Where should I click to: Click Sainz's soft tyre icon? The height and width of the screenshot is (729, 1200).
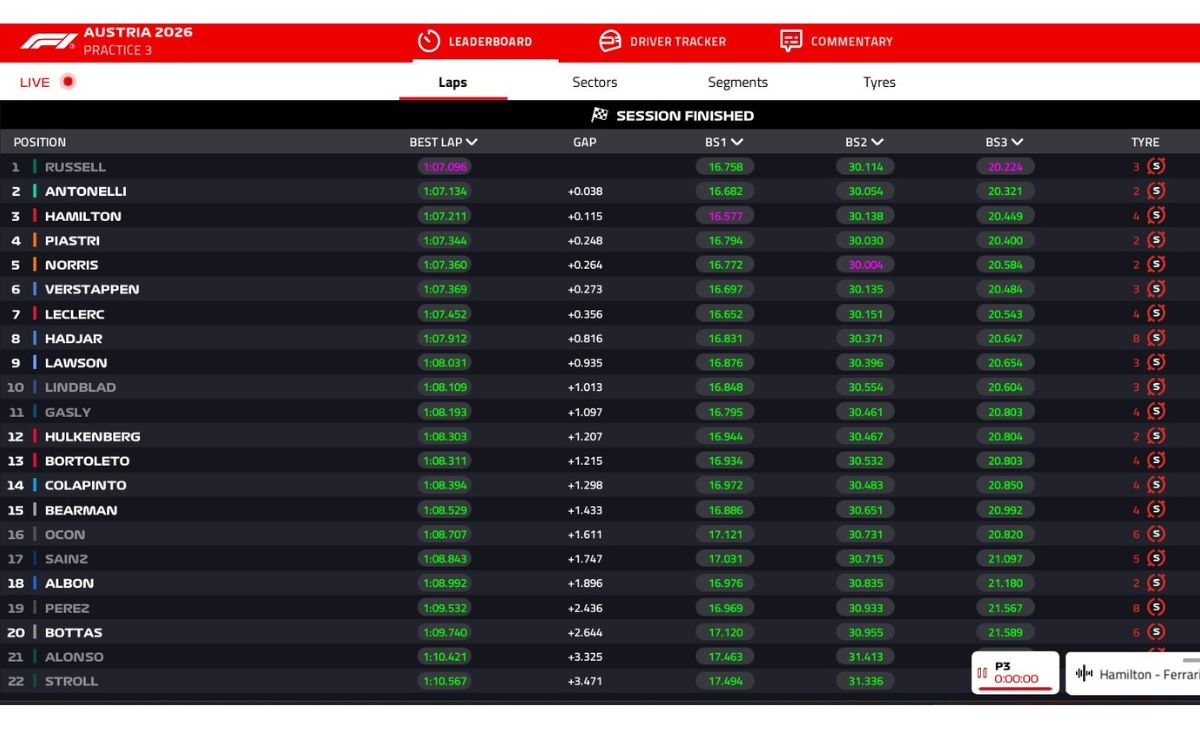(1156, 559)
